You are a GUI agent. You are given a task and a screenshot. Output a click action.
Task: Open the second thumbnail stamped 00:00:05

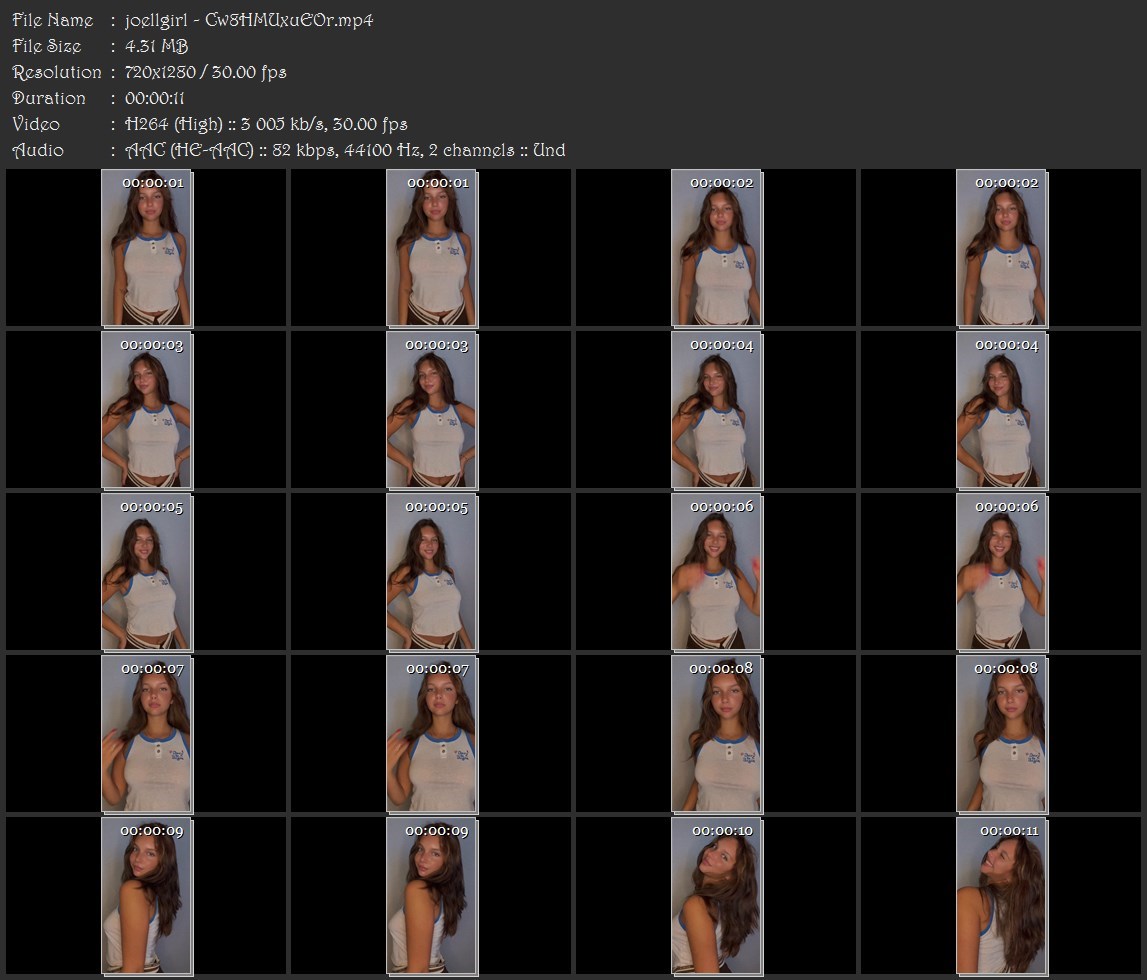(x=432, y=572)
